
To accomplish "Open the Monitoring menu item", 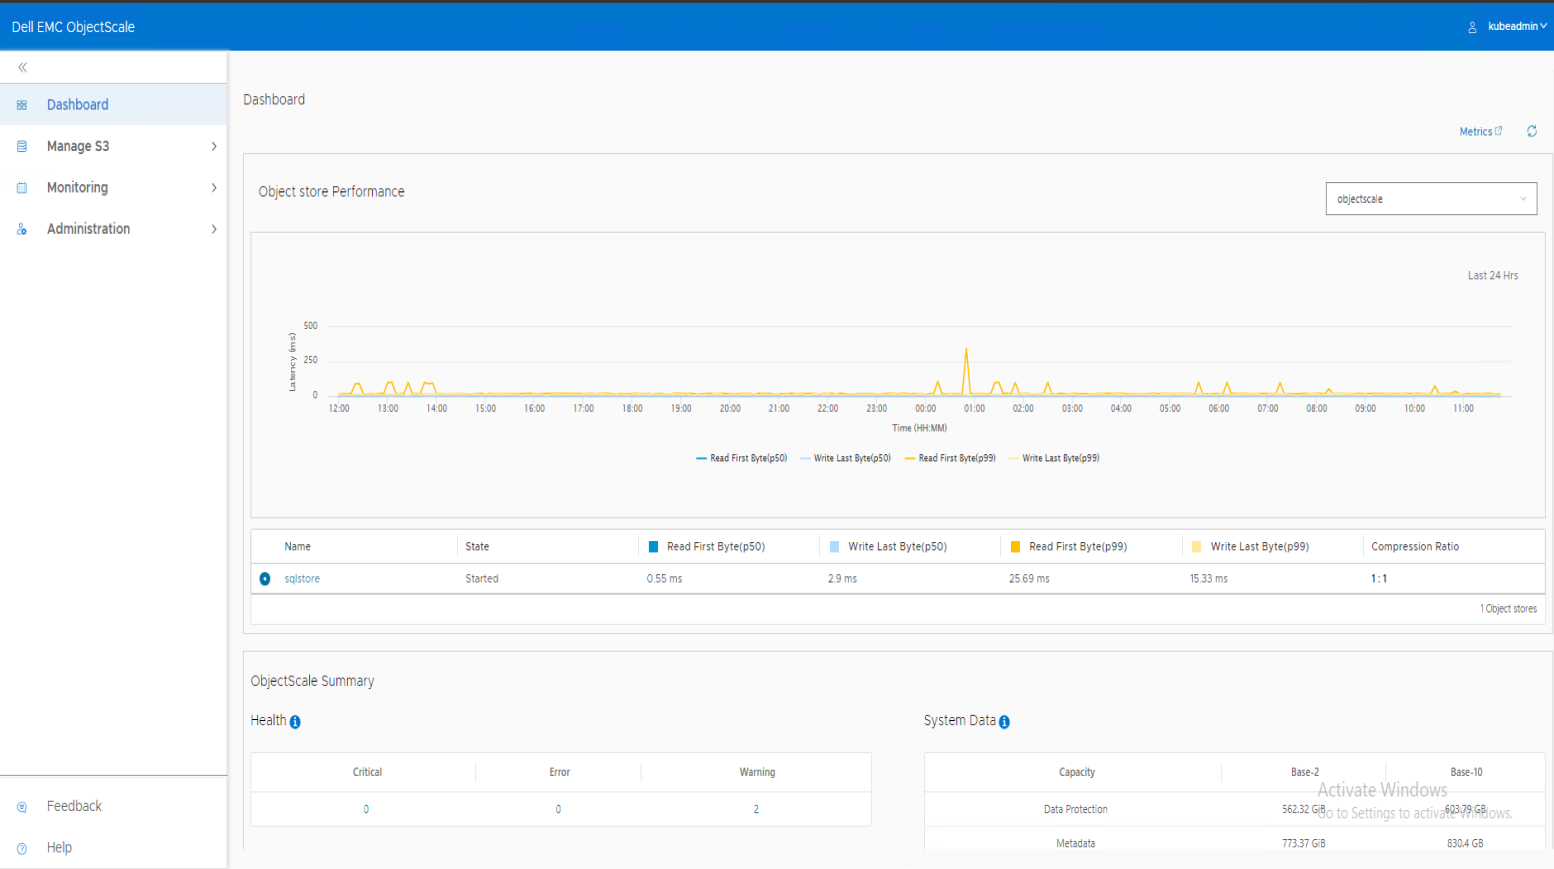I will pos(114,187).
